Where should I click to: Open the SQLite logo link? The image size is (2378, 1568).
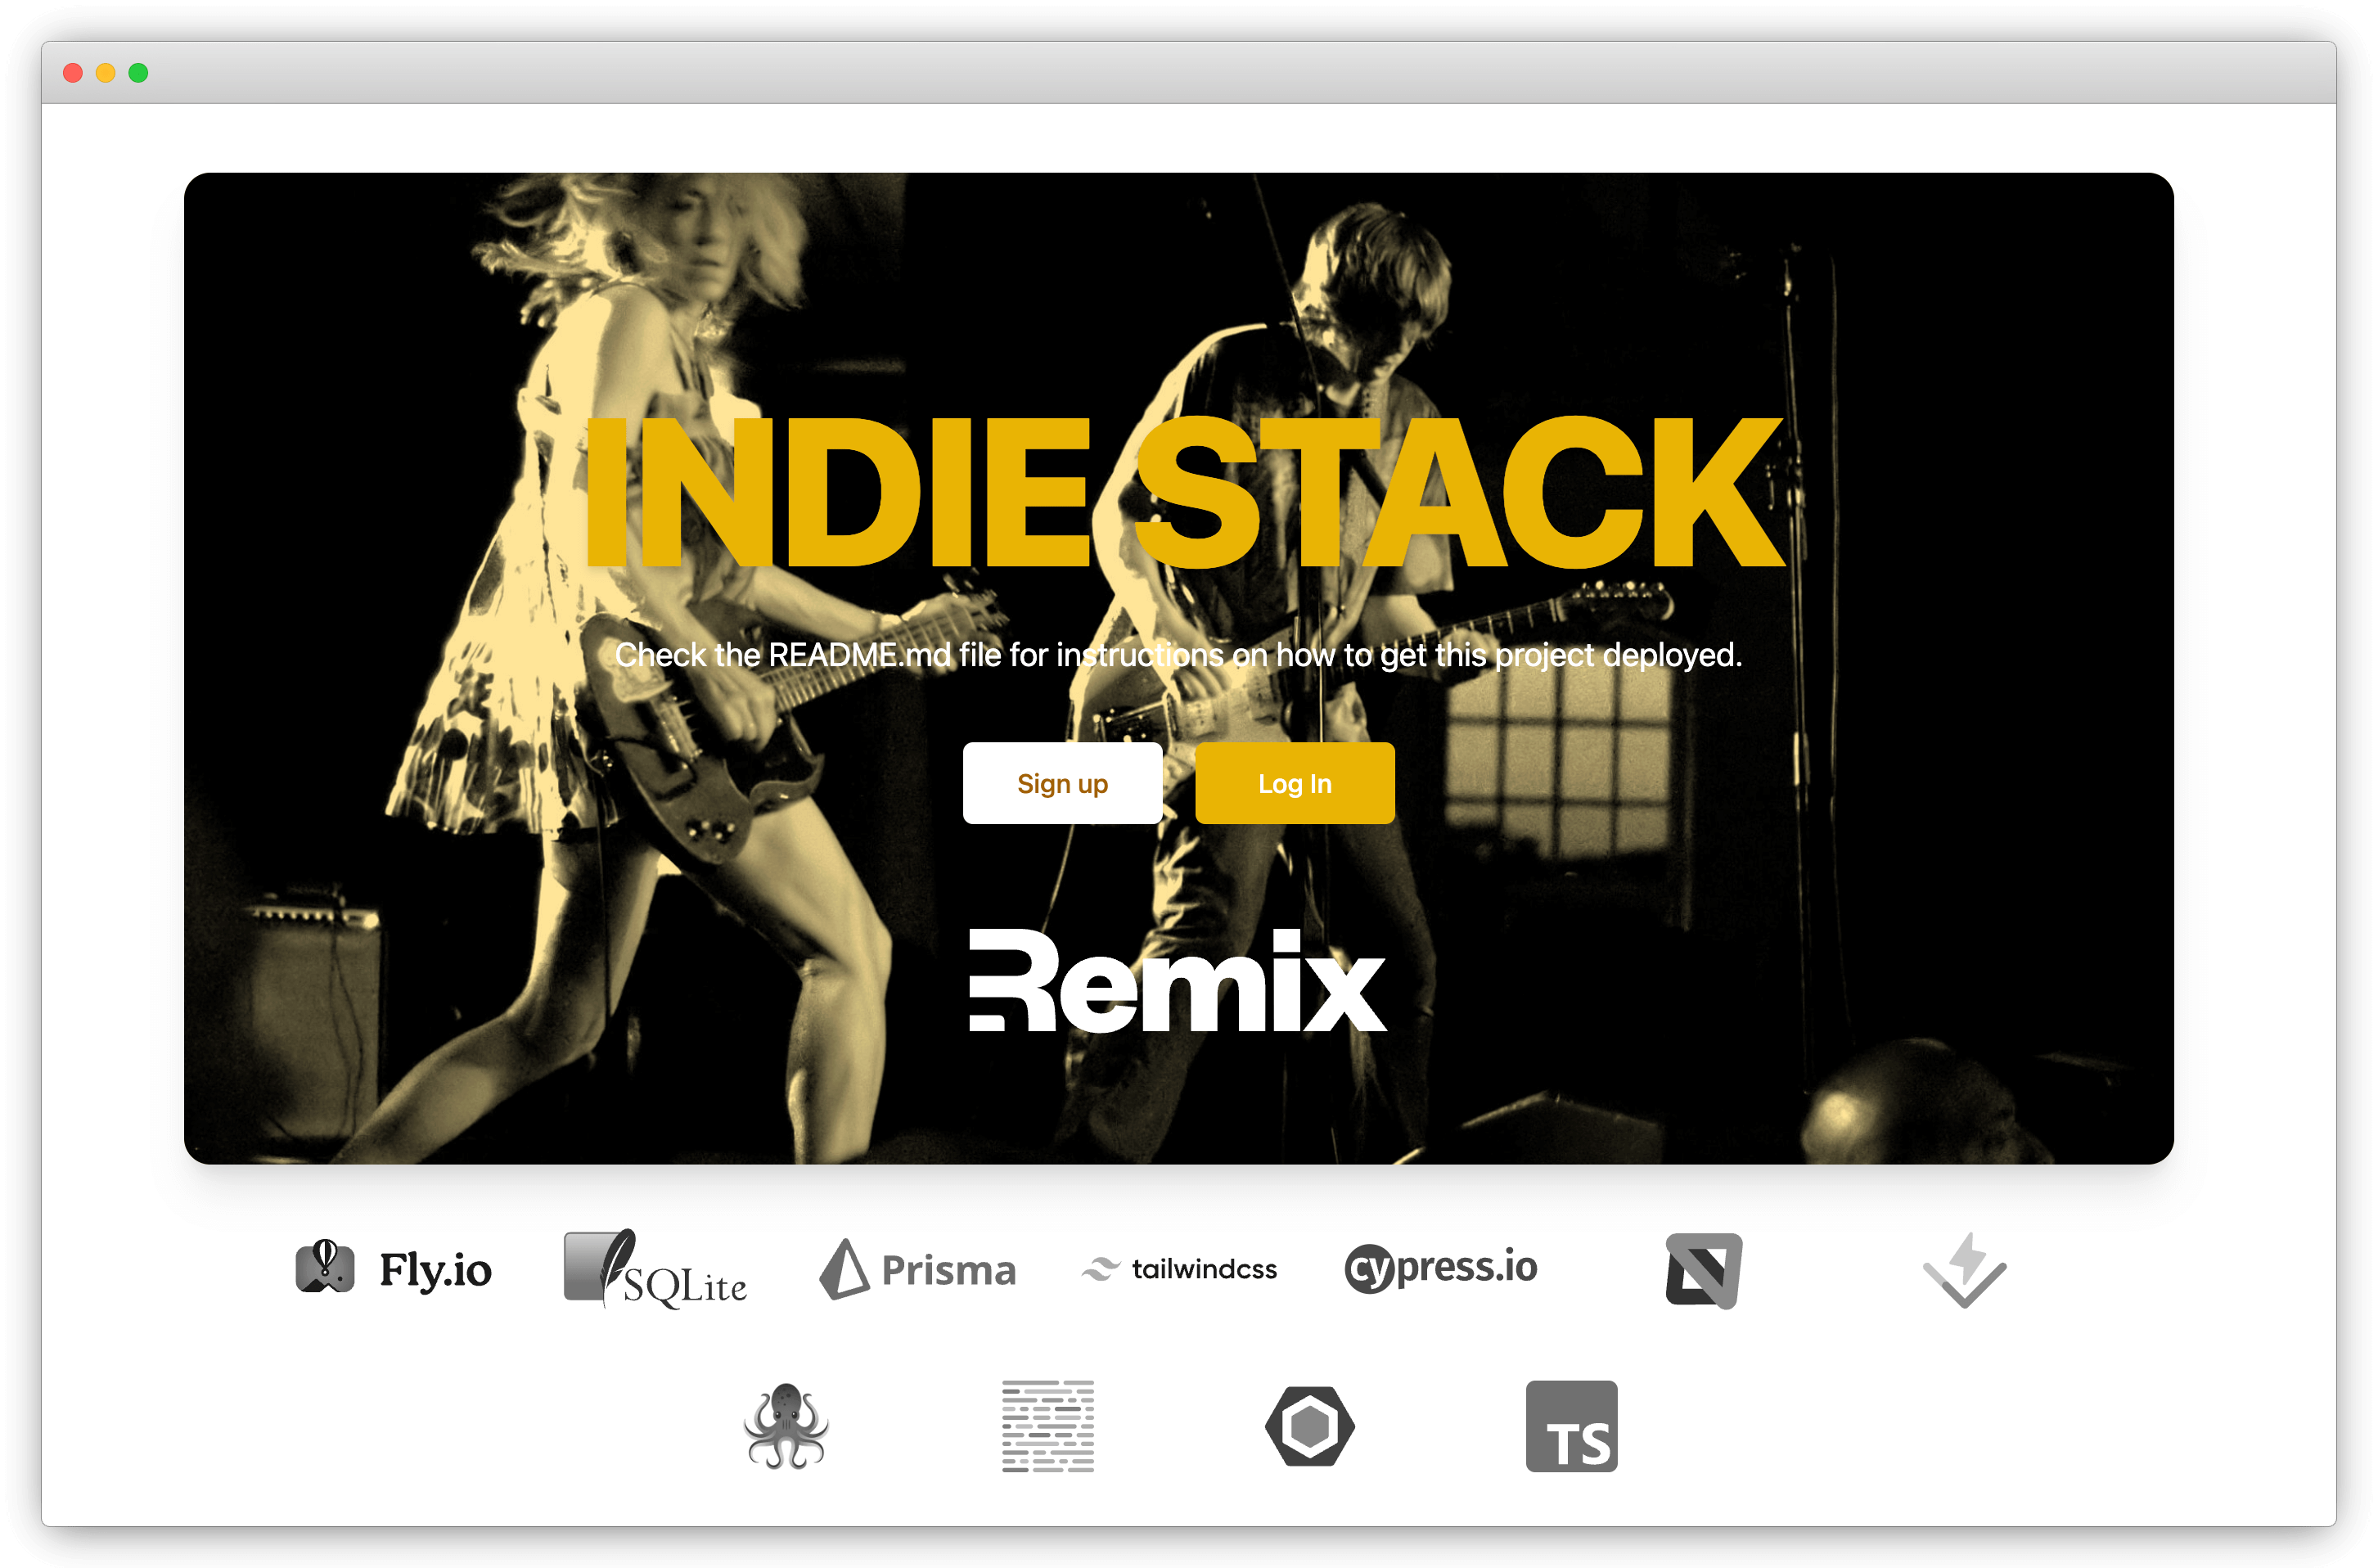(655, 1269)
